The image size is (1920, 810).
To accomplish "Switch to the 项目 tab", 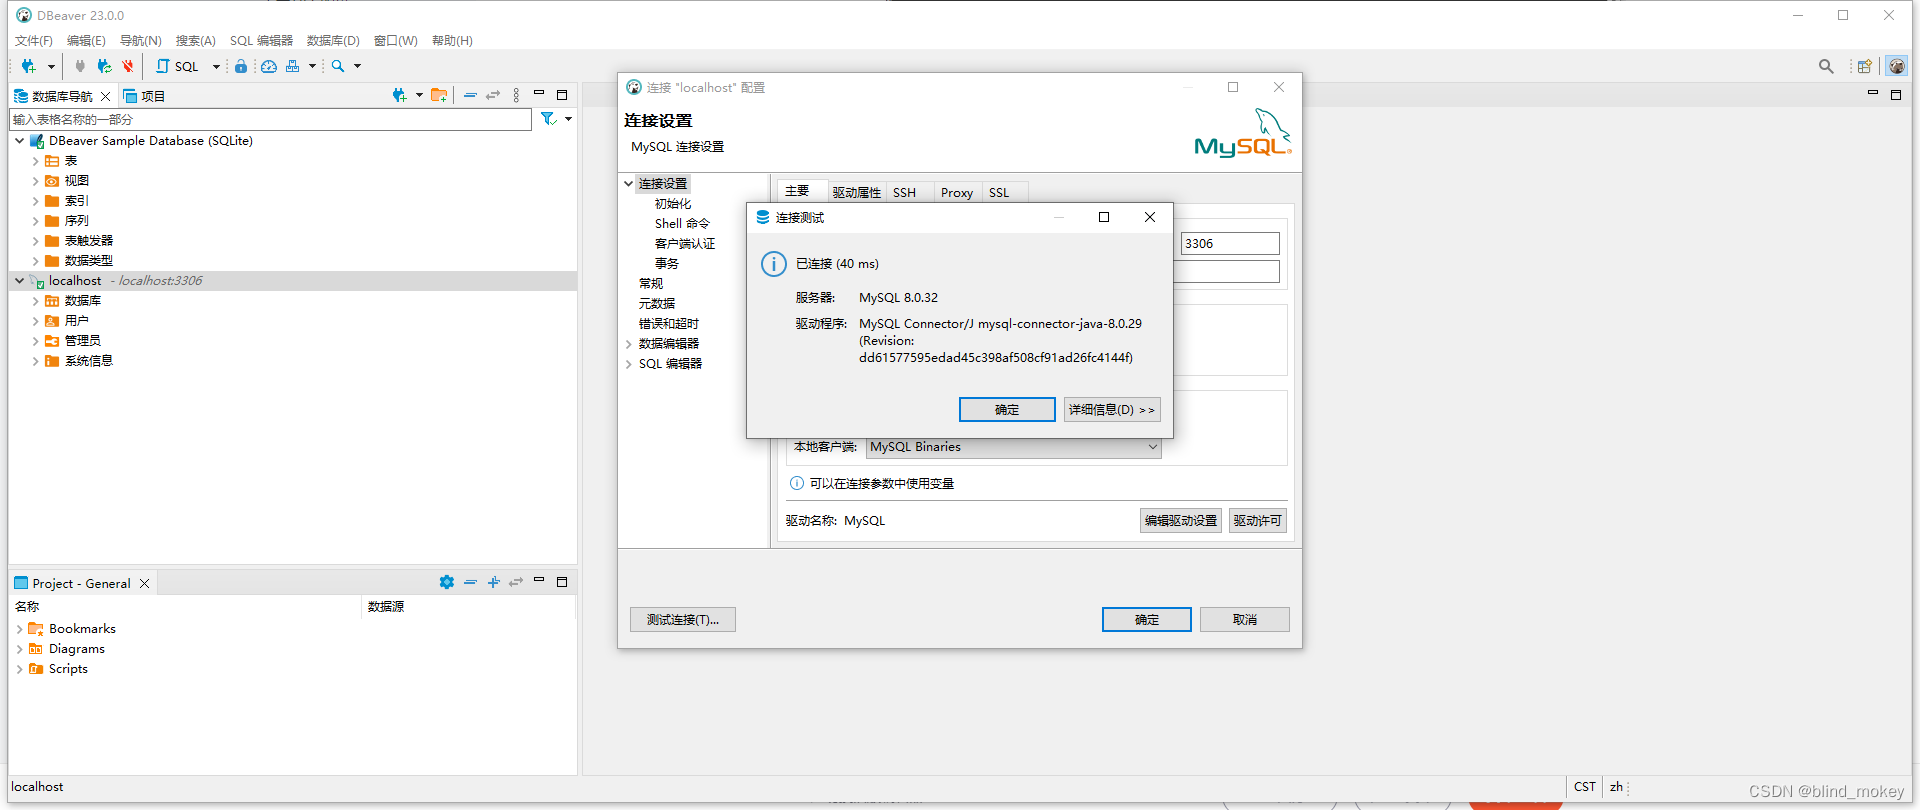I will click(x=145, y=96).
